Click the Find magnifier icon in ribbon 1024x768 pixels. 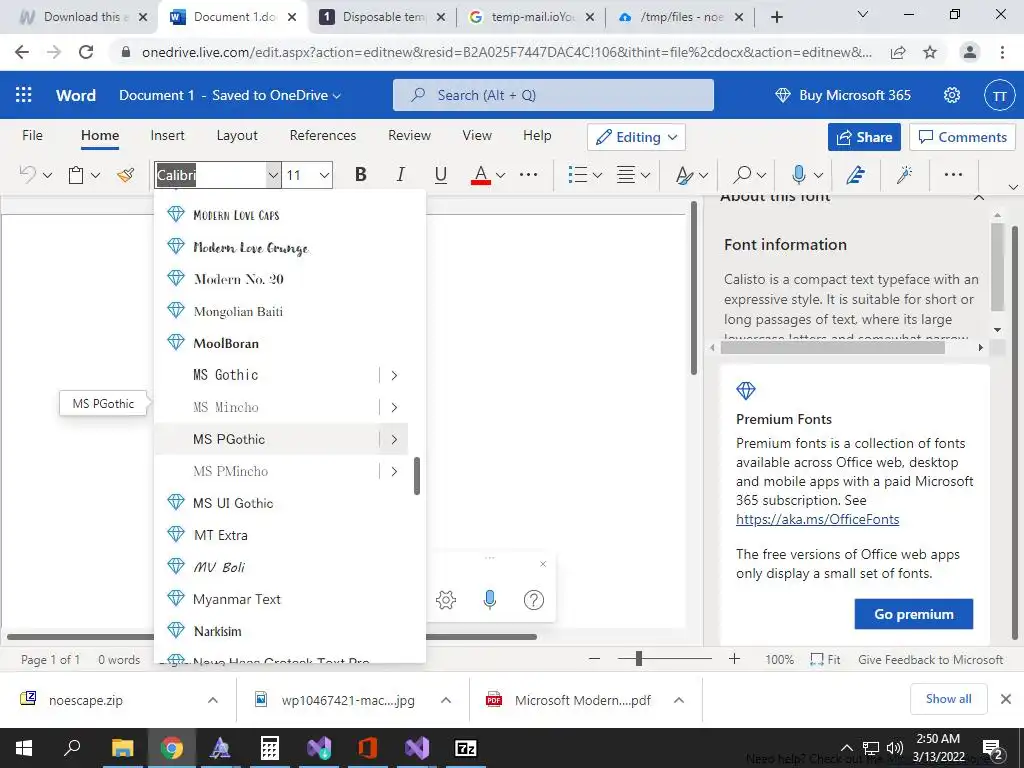click(742, 174)
